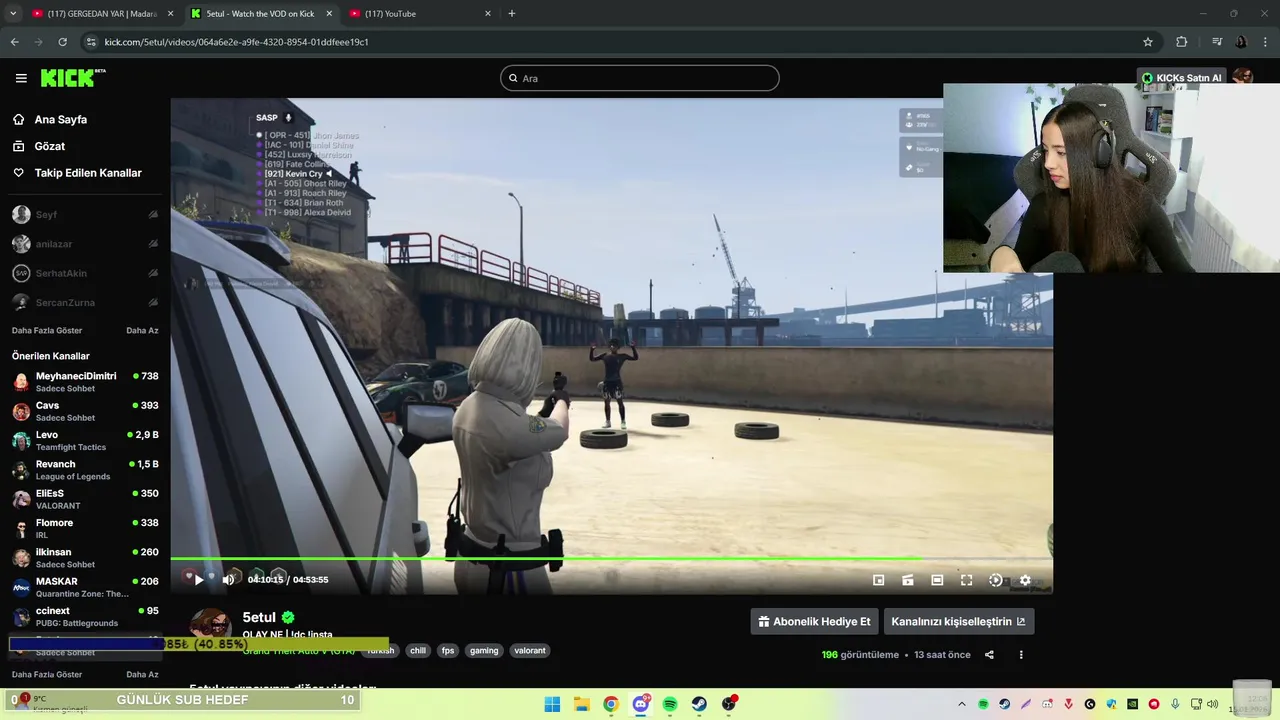Open Steam from the taskbar

[699, 704]
